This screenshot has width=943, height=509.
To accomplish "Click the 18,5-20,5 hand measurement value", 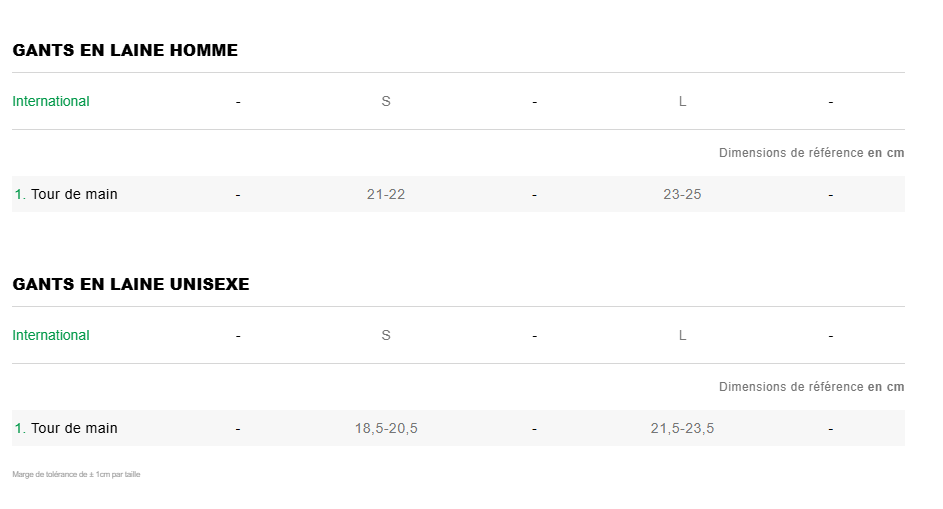I will (386, 428).
